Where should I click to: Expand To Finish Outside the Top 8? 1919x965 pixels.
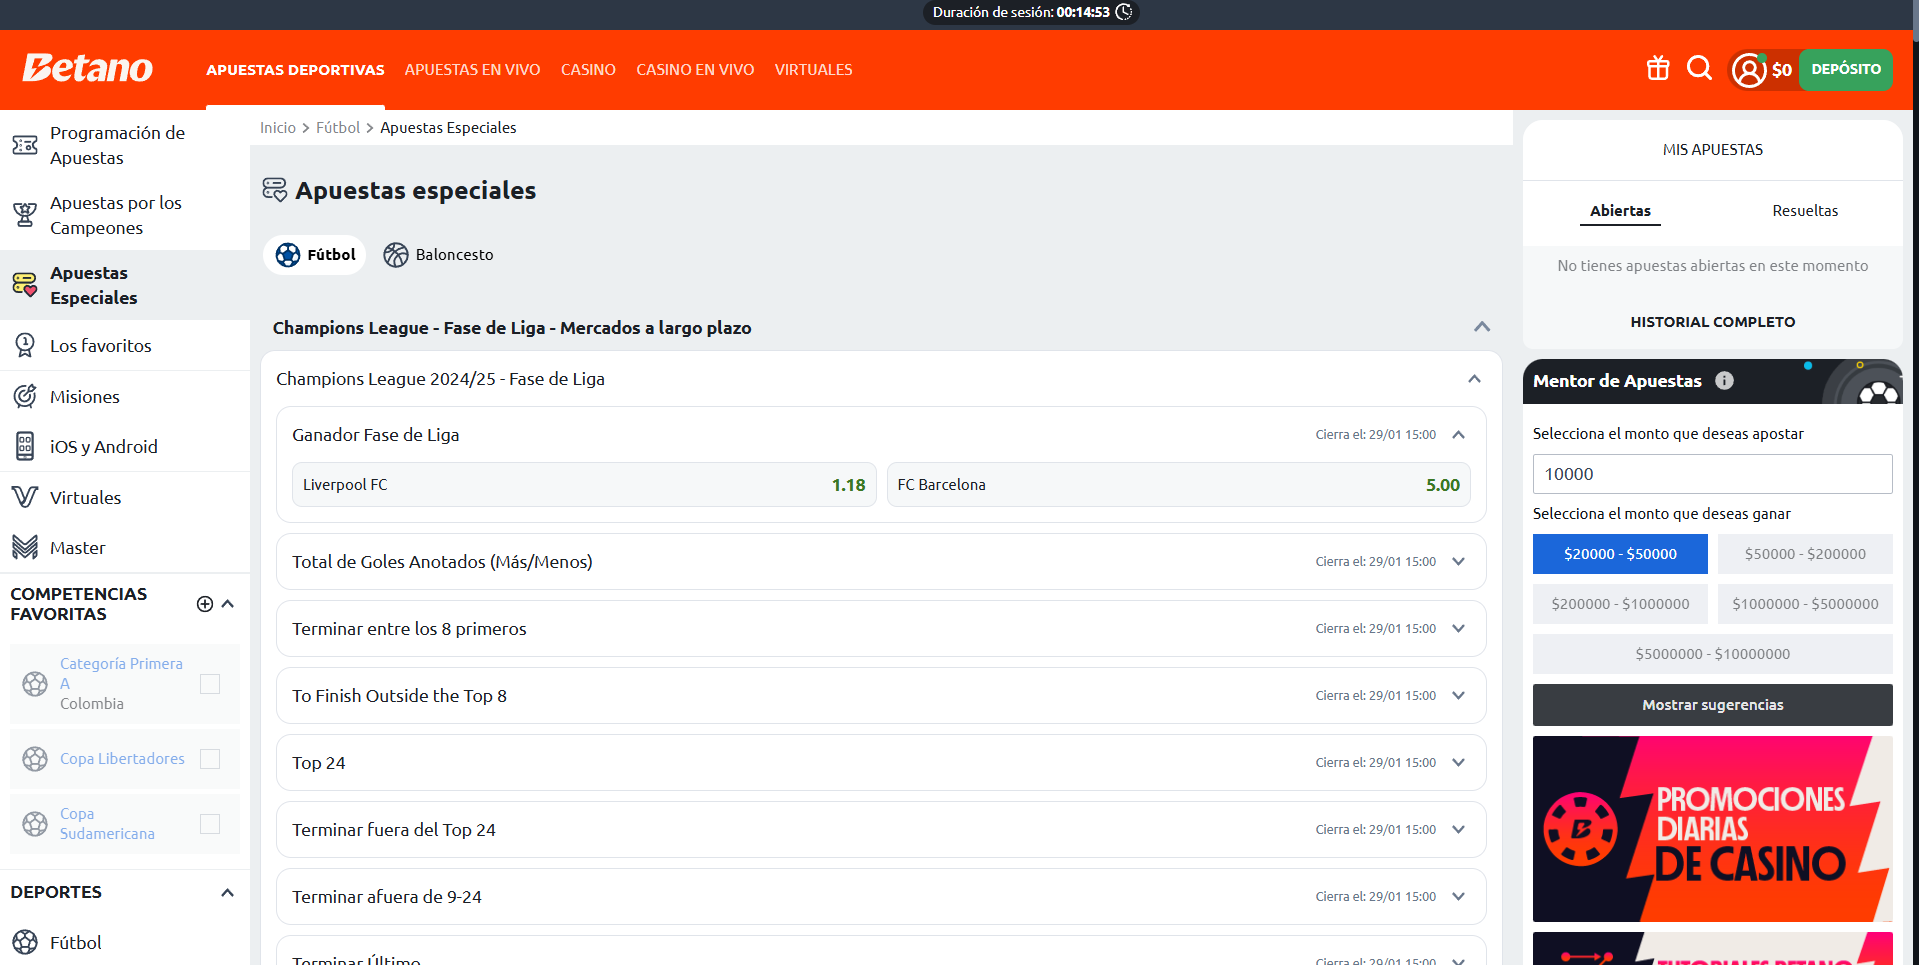point(1459,696)
